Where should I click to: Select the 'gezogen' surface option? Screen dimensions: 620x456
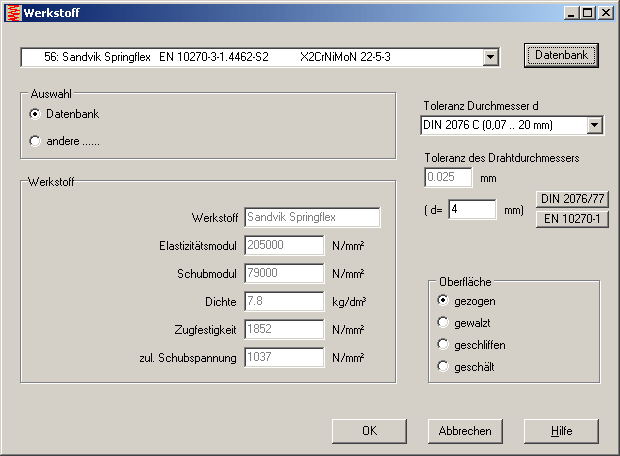[x=444, y=301]
